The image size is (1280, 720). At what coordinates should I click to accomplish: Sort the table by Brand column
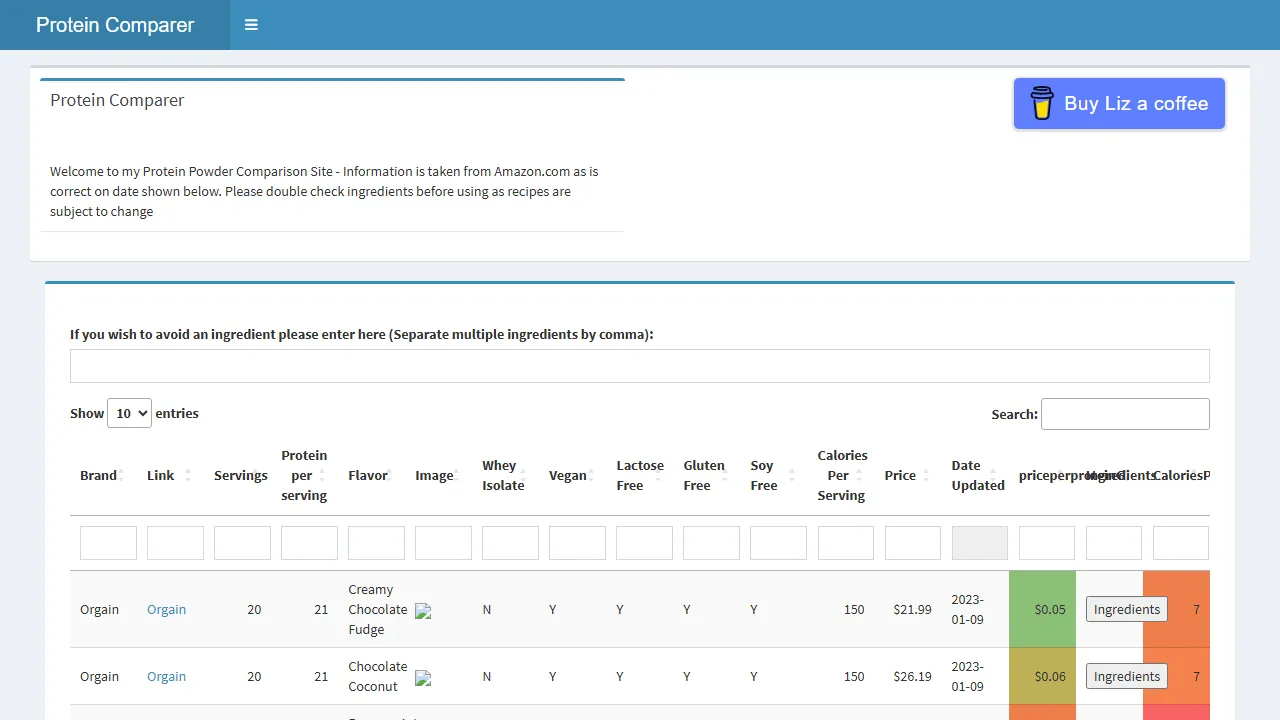(x=98, y=475)
